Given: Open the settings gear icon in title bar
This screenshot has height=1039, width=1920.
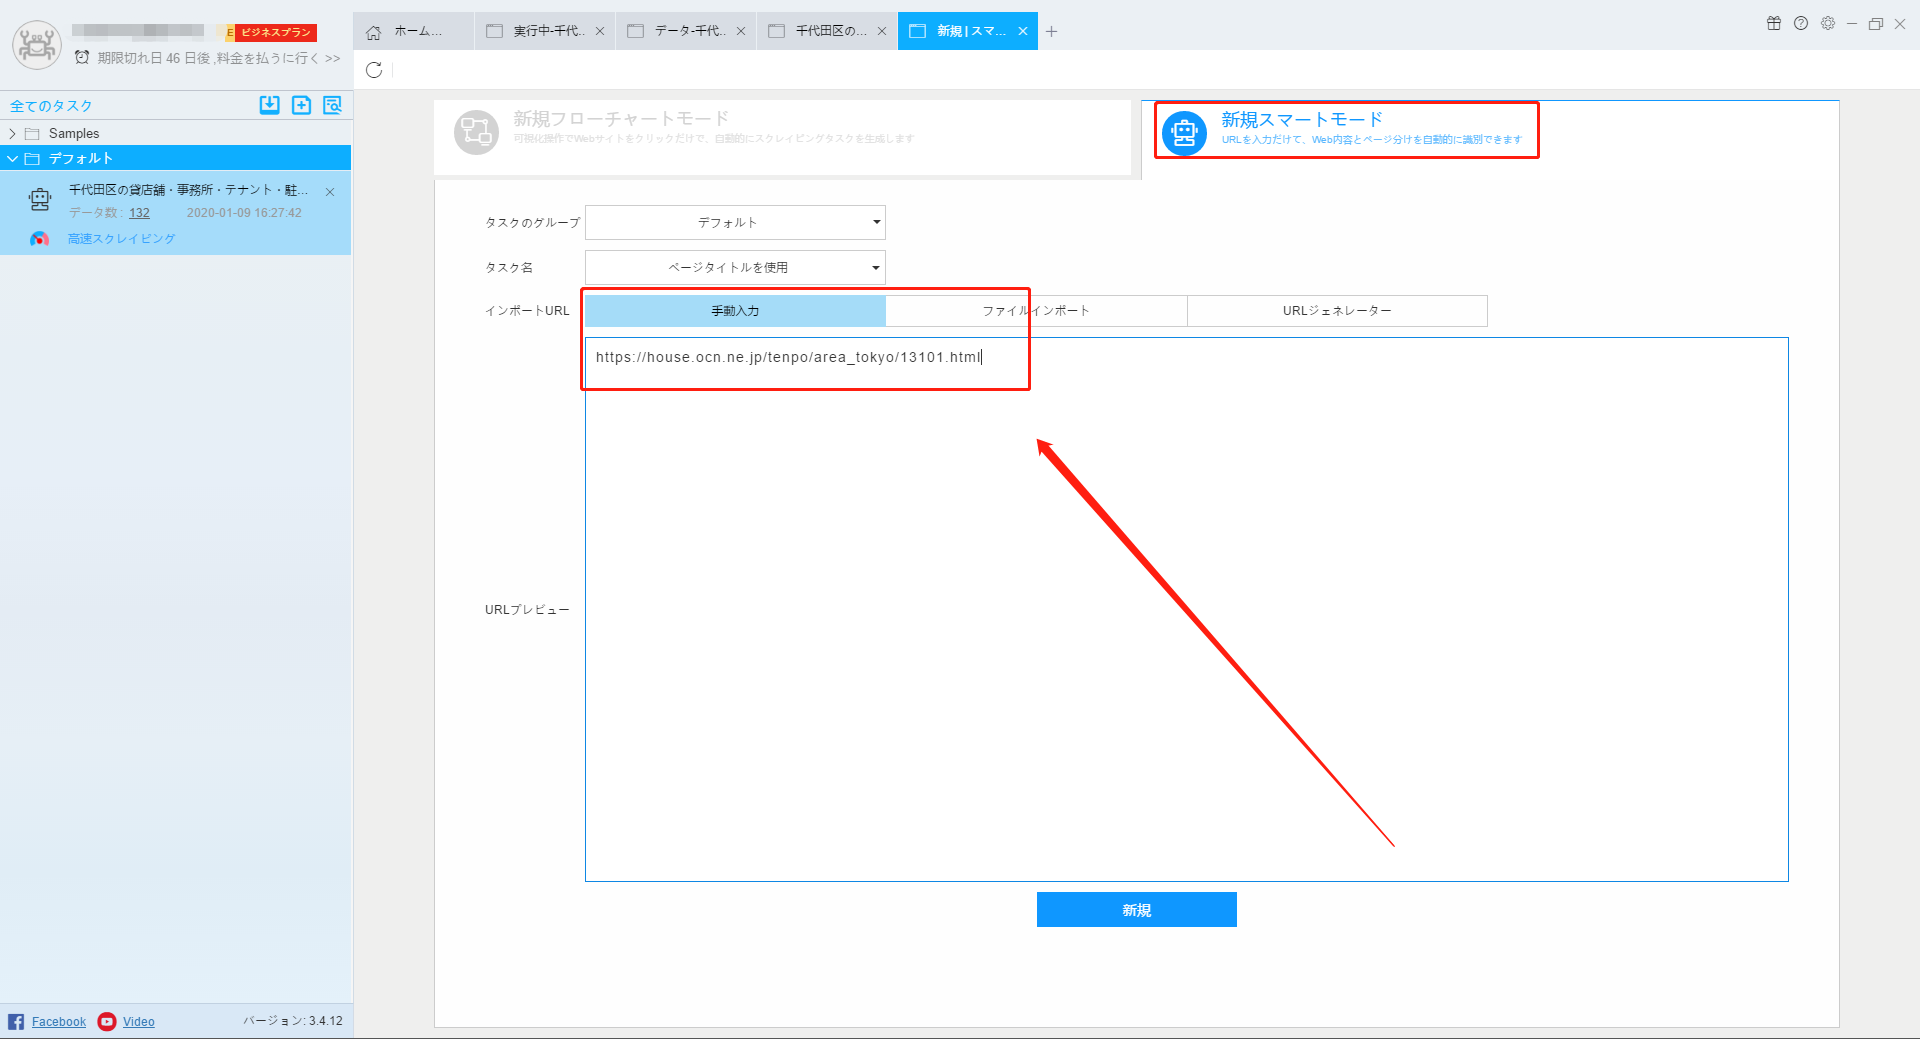Looking at the screenshot, I should [x=1827, y=24].
